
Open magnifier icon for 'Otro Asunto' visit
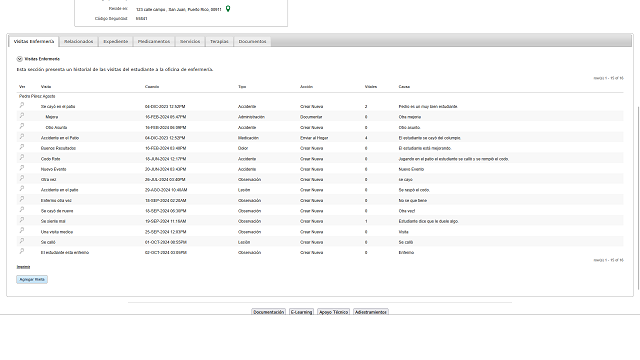22,126
